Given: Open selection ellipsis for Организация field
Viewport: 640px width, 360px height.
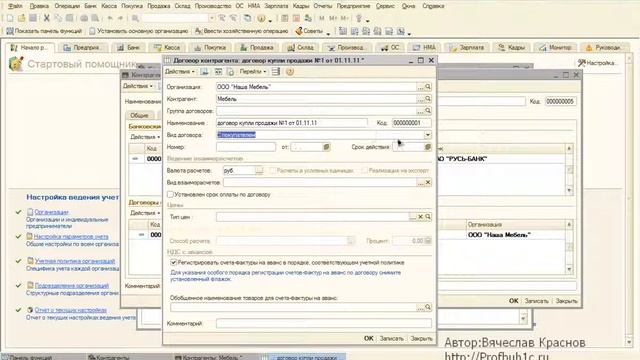Looking at the screenshot, I should pyautogui.click(x=420, y=87).
